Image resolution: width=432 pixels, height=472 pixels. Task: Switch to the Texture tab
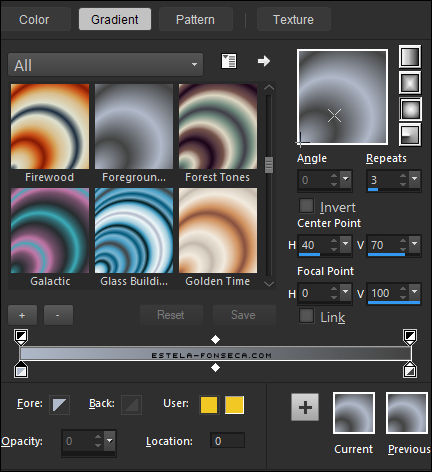(x=293, y=19)
